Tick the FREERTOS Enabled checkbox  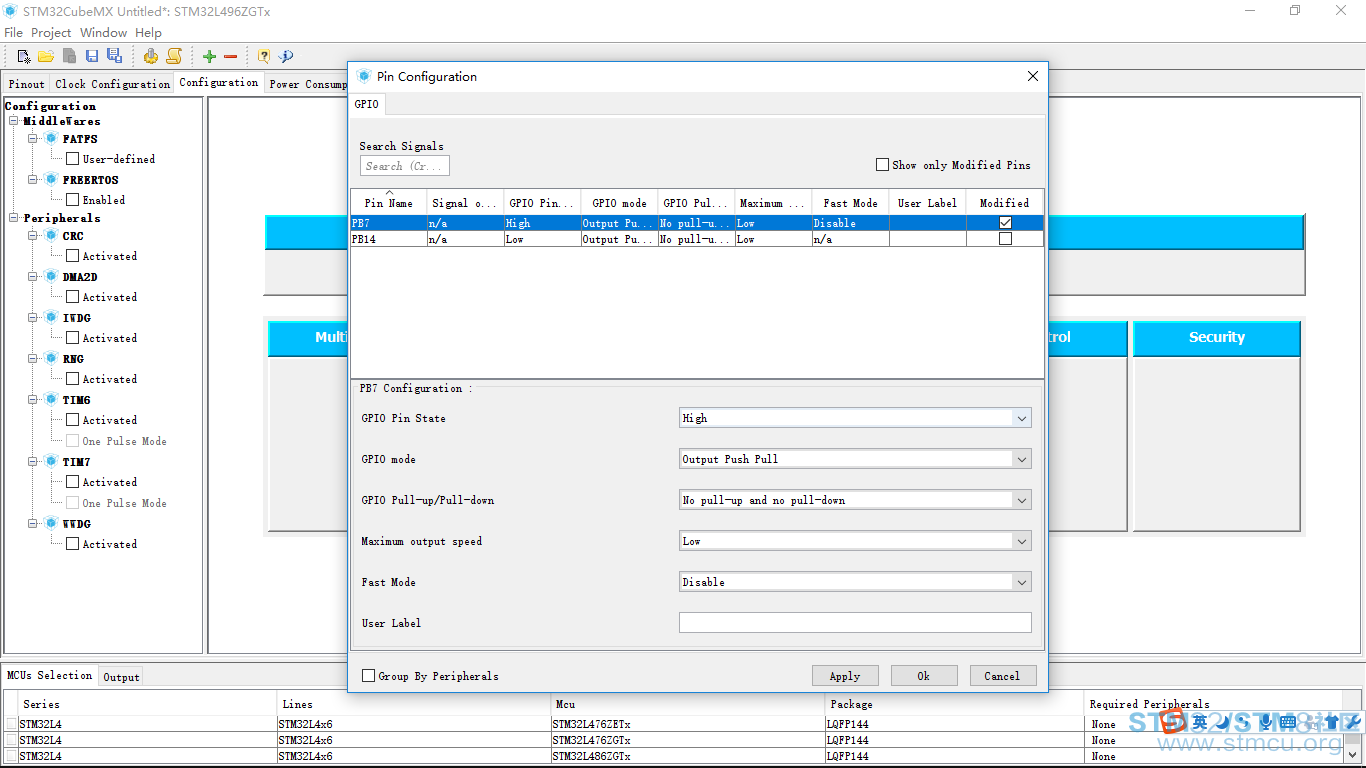72,200
